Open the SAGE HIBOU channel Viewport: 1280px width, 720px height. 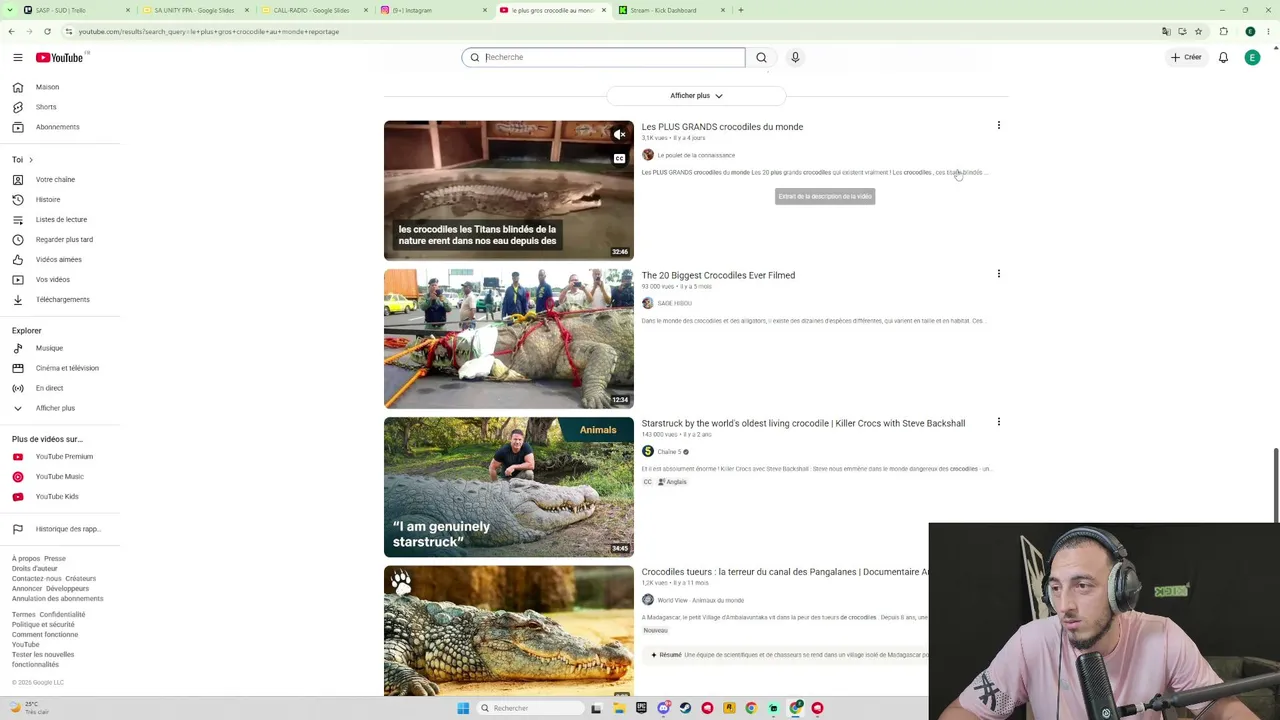[x=674, y=303]
